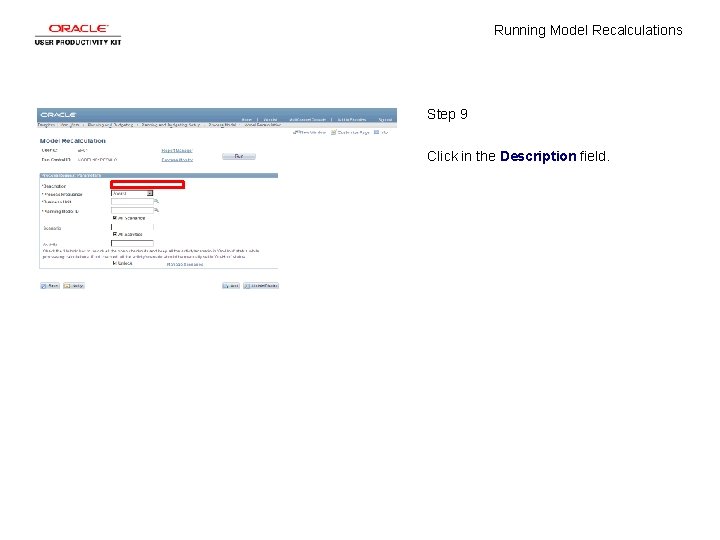The height and width of the screenshot is (540, 720).
Task: Click the Save button
Action: pyautogui.click(x=50, y=286)
